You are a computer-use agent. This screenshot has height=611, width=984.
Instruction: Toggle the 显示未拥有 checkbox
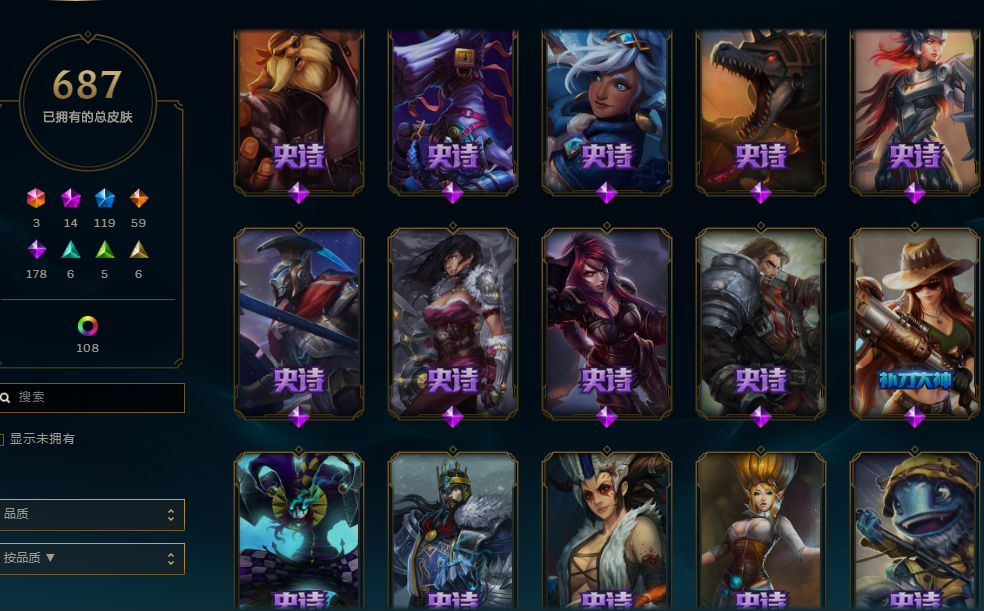(x=1, y=439)
